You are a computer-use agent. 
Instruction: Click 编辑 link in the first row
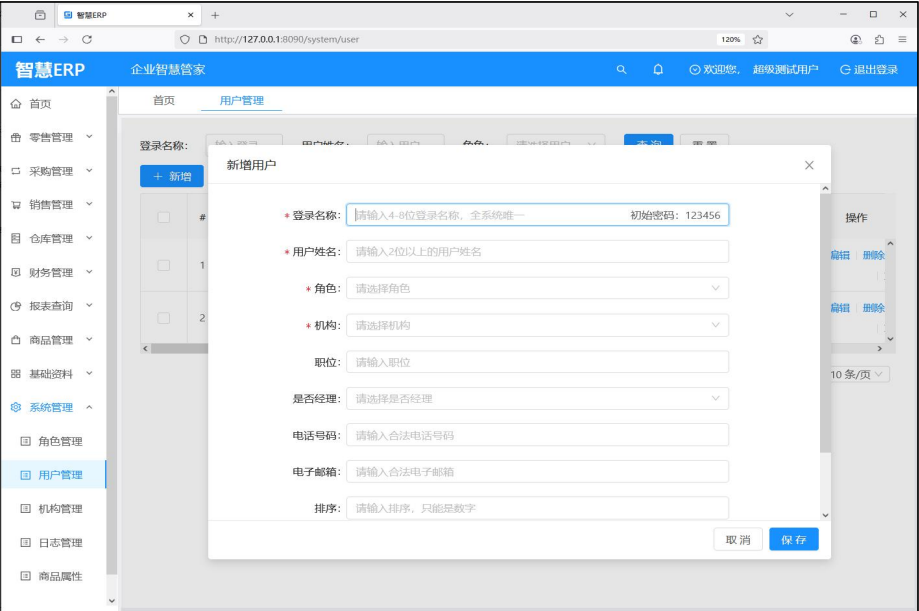click(x=840, y=255)
